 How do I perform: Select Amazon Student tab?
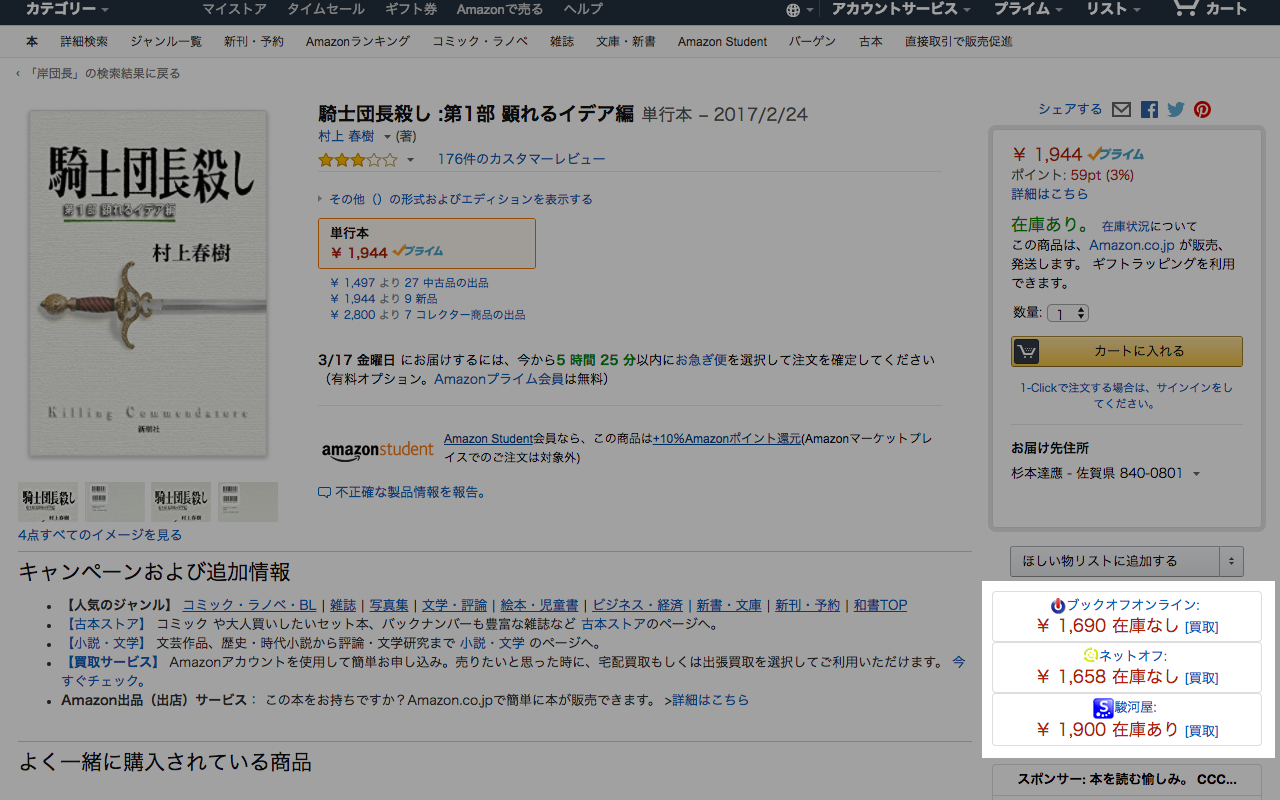[722, 41]
